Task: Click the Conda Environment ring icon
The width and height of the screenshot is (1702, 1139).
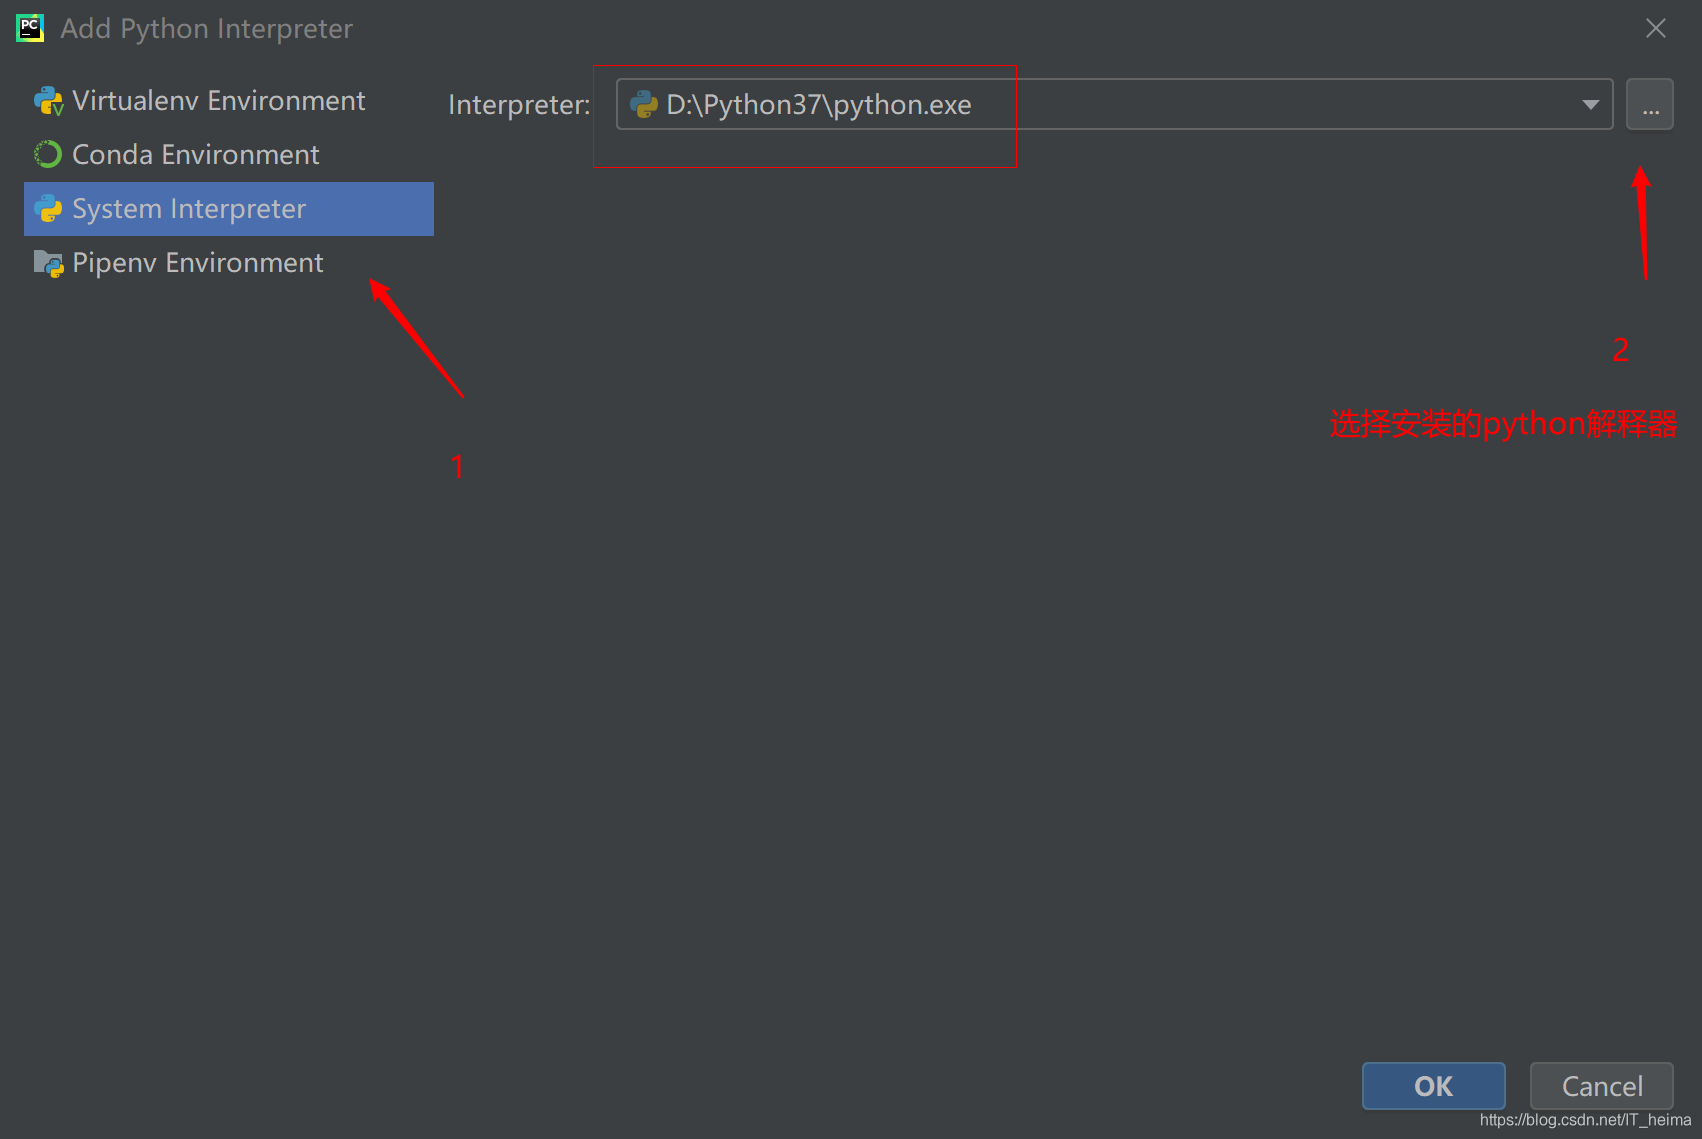Action: point(47,154)
